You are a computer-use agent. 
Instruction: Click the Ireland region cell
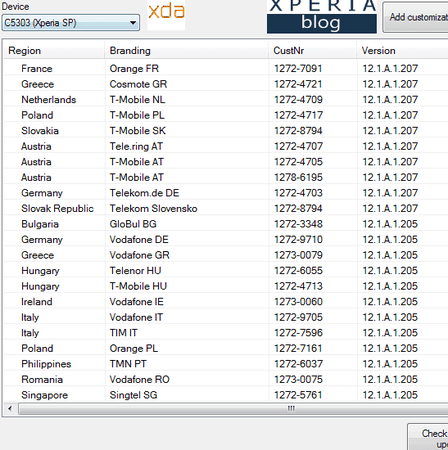[x=37, y=302]
